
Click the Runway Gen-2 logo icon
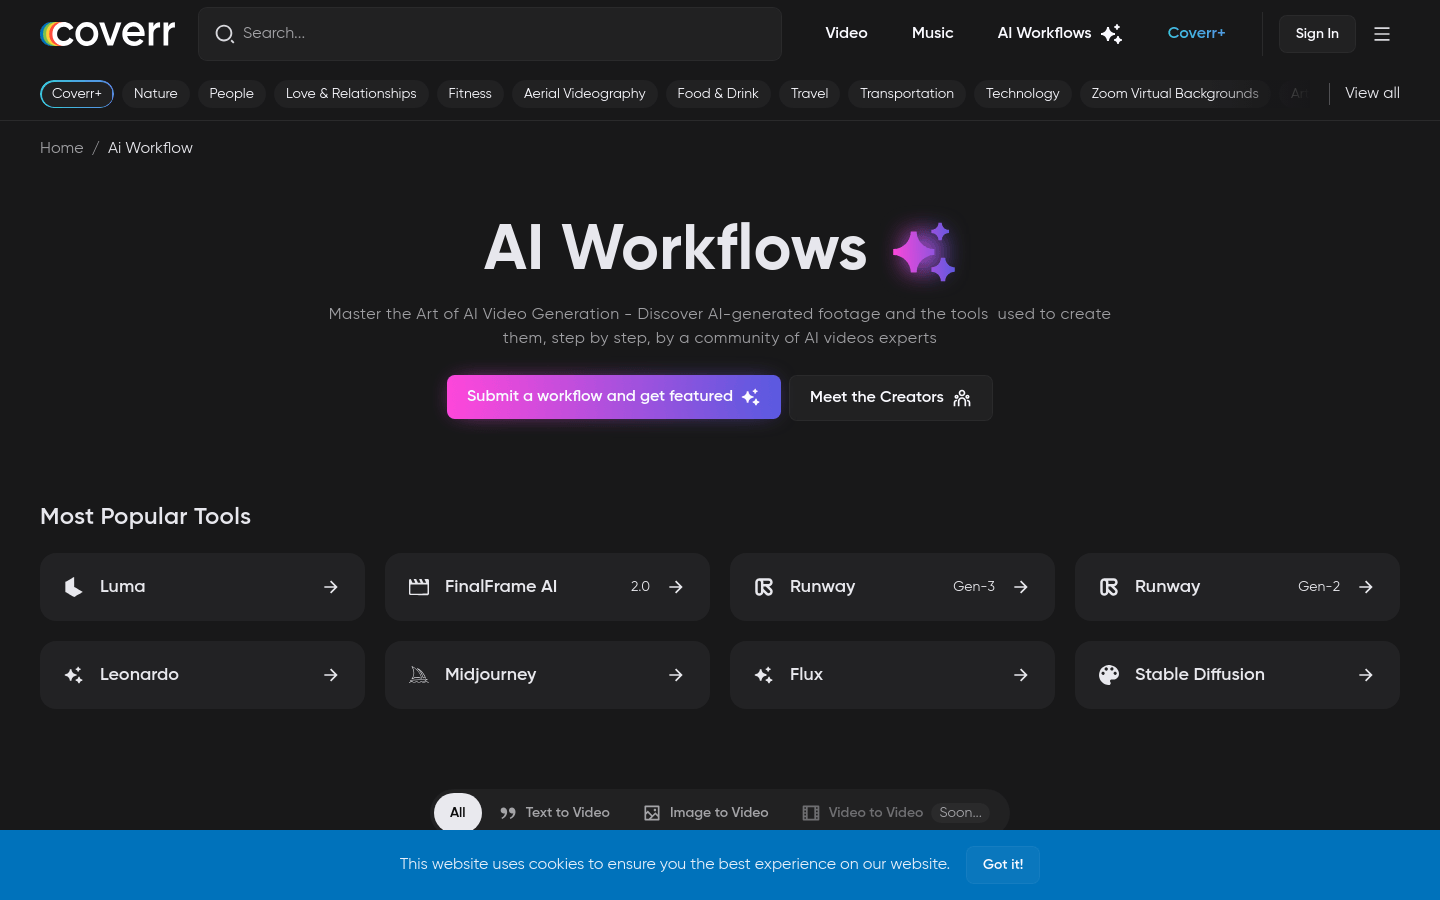click(1109, 587)
